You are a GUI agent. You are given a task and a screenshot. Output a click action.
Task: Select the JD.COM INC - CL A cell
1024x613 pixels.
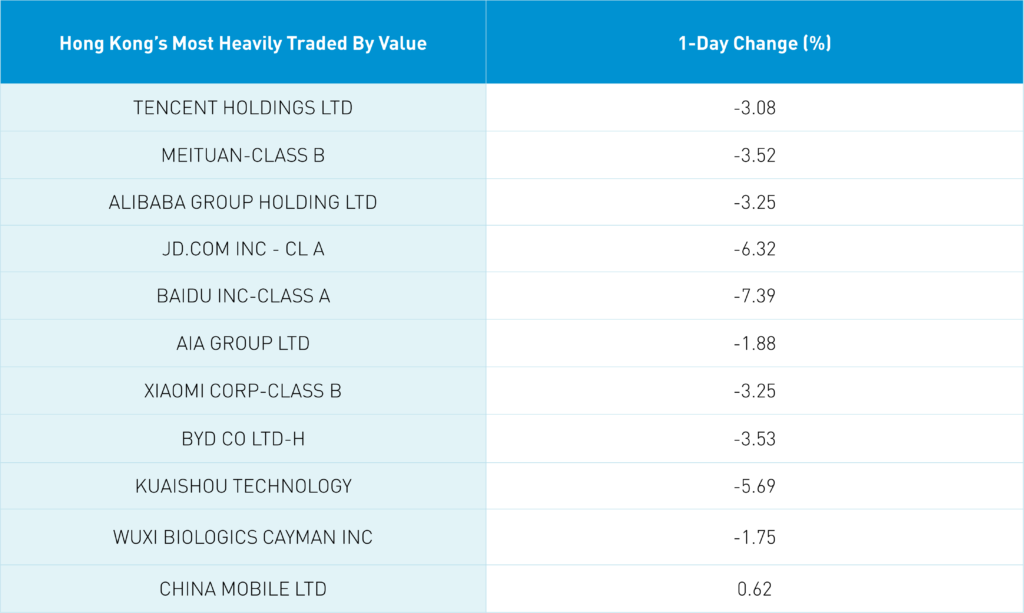[243, 249]
